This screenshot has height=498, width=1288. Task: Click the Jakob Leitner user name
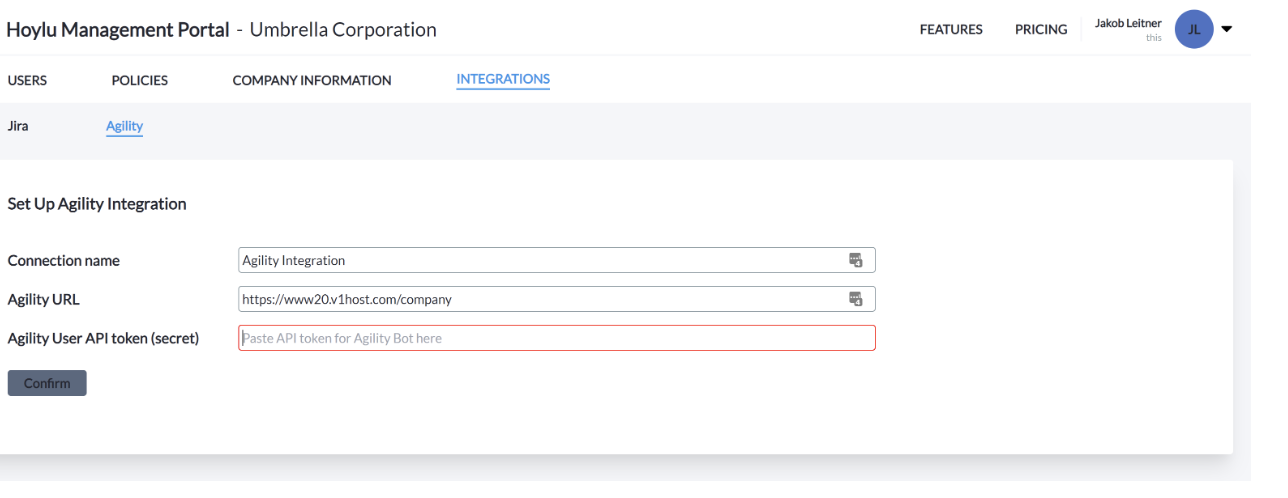pyautogui.click(x=1128, y=23)
